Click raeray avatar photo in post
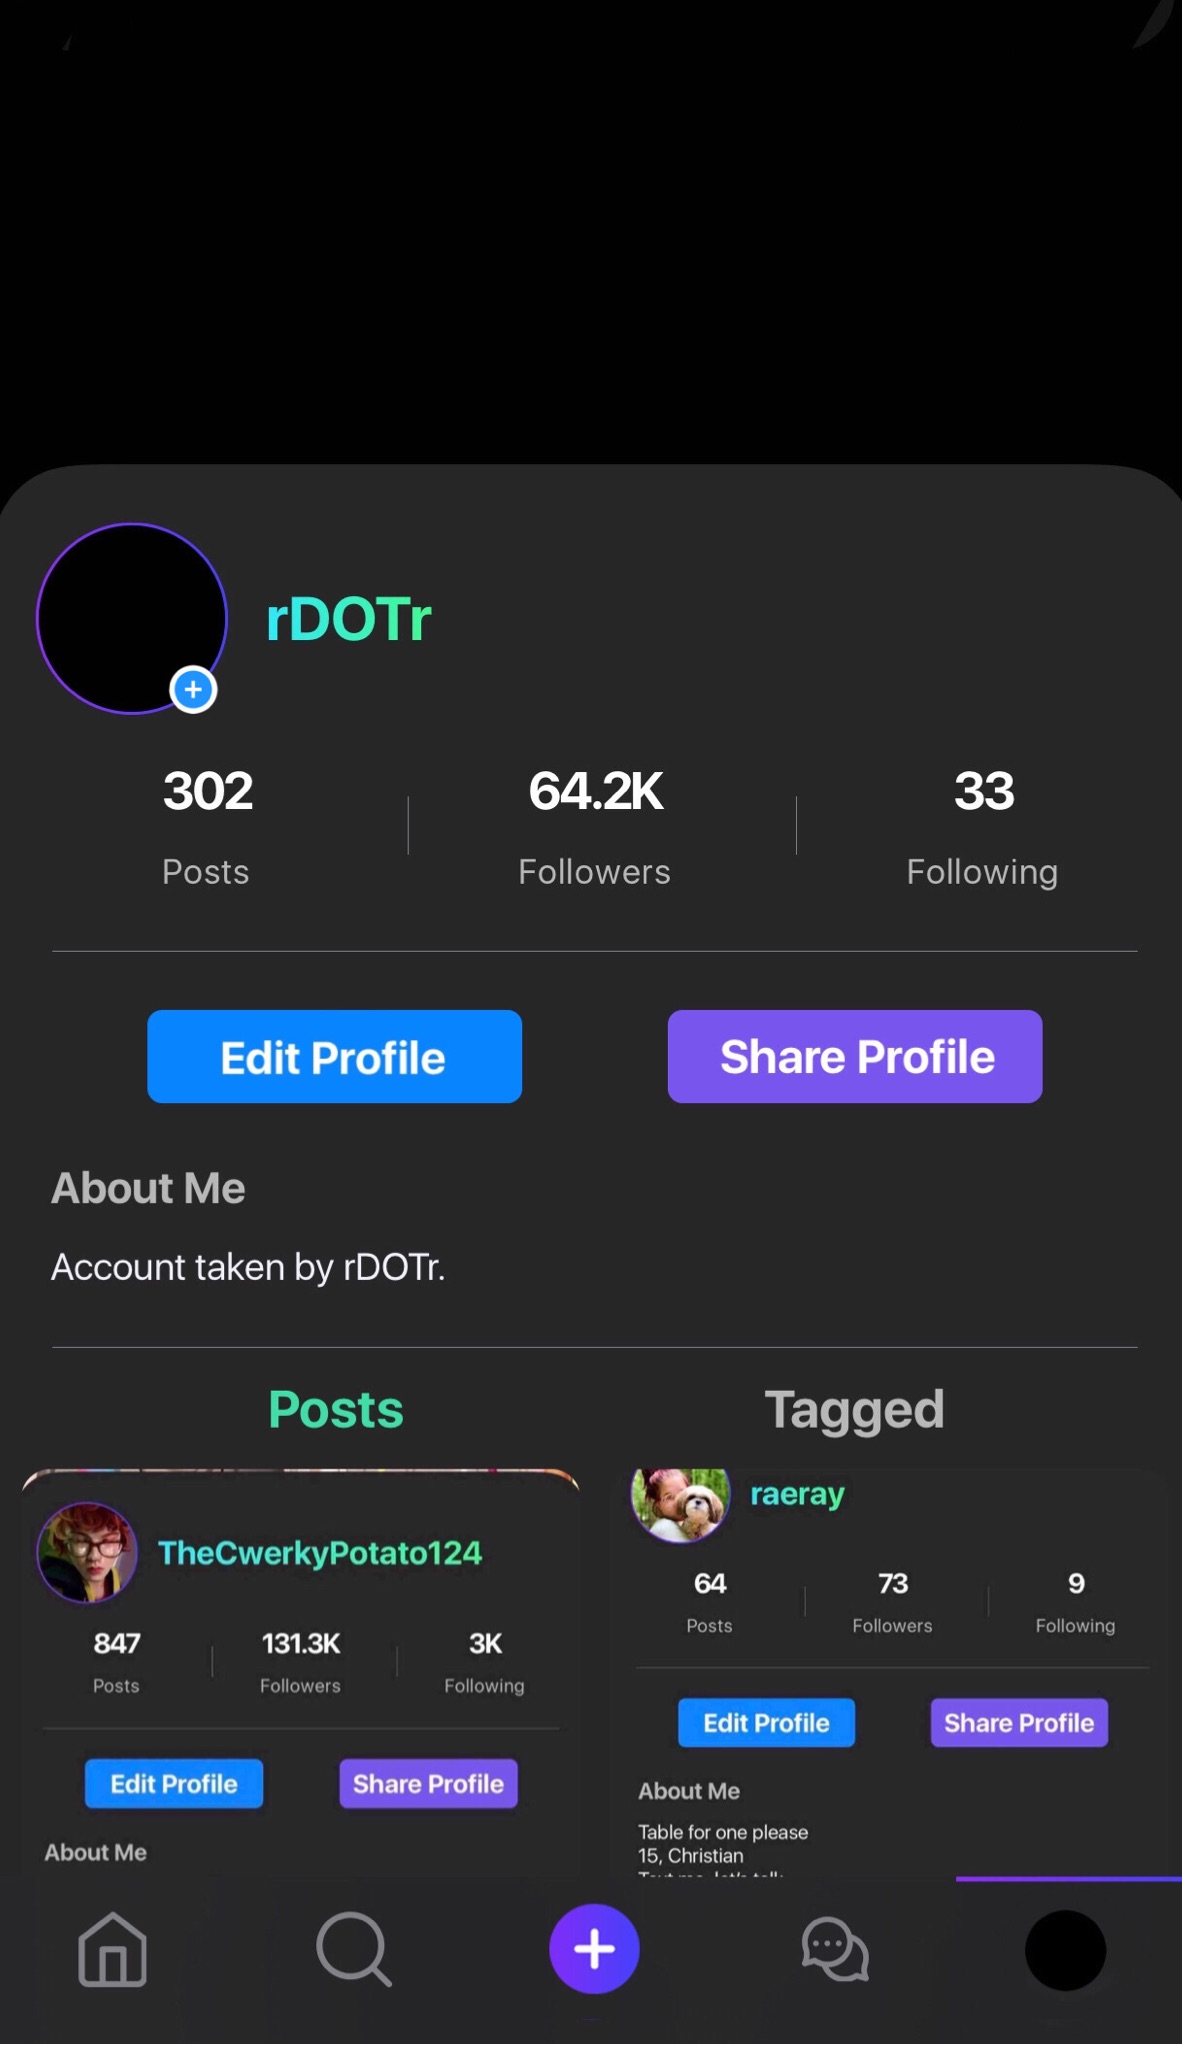The width and height of the screenshot is (1182, 2045). (x=681, y=1502)
